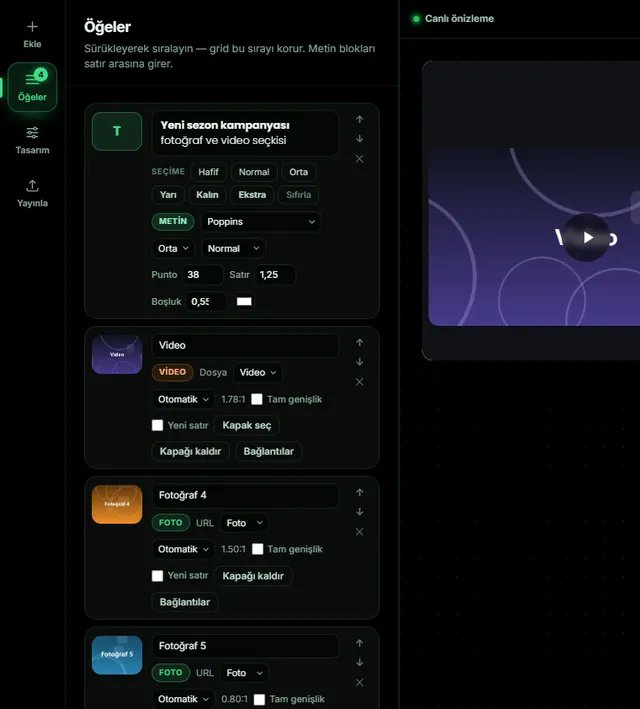Move the text block up
The image size is (640, 709).
pos(360,119)
